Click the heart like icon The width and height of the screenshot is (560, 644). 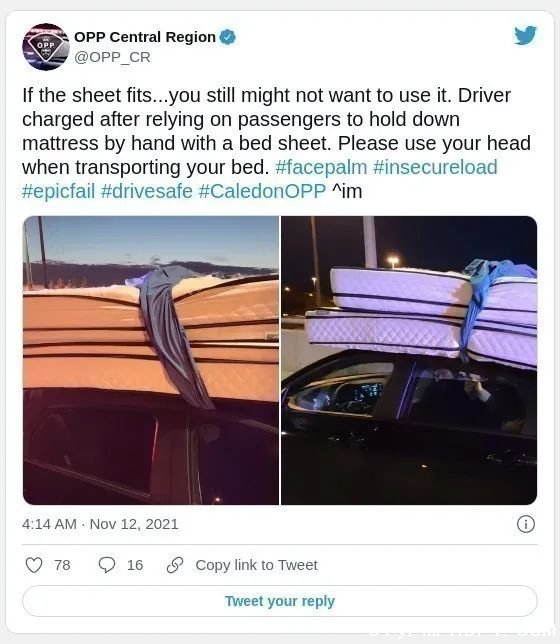pyautogui.click(x=34, y=565)
